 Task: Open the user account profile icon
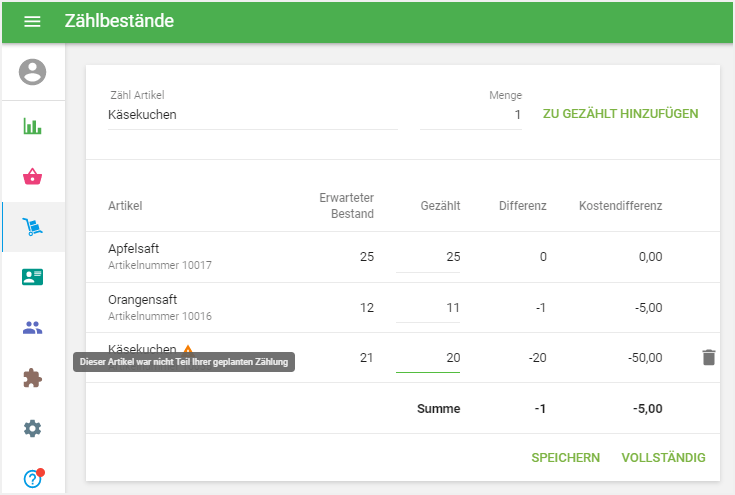pos(33,72)
